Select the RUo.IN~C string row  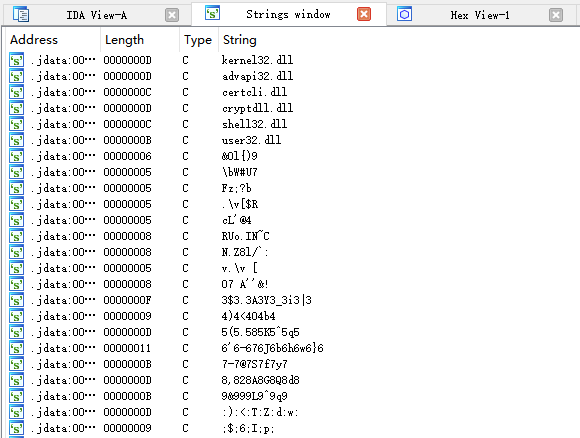[292, 236]
